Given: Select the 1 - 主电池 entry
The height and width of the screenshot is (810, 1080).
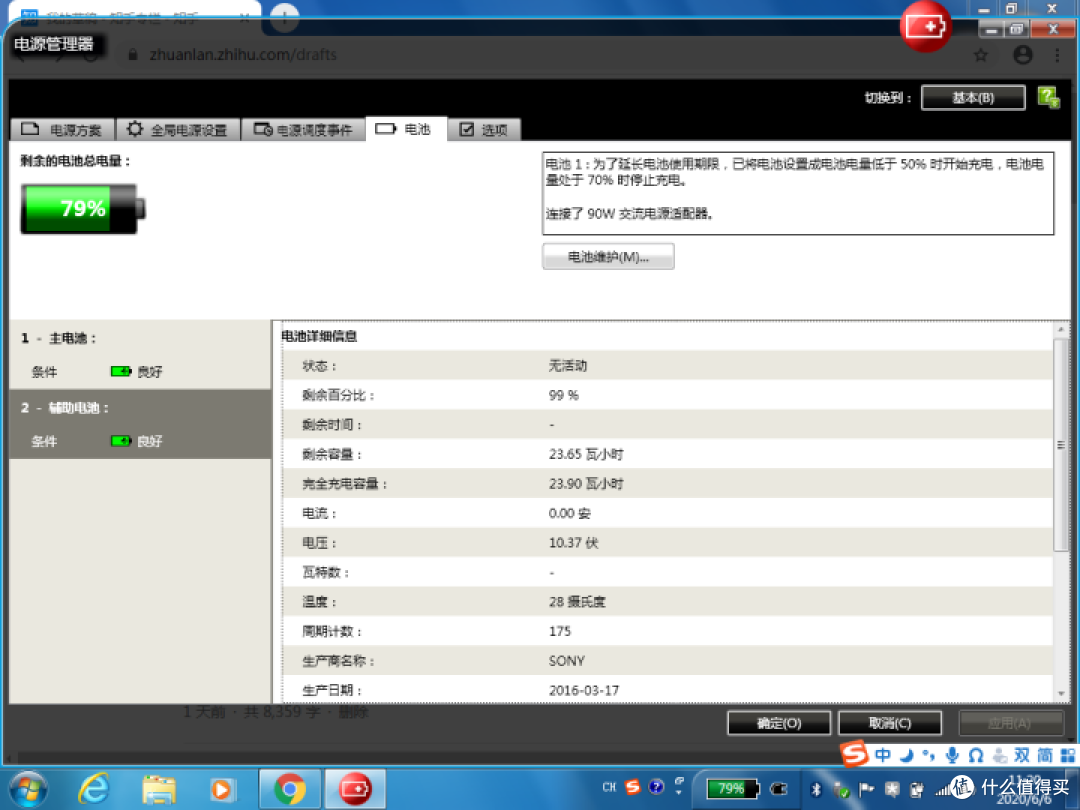Looking at the screenshot, I should coord(141,355).
